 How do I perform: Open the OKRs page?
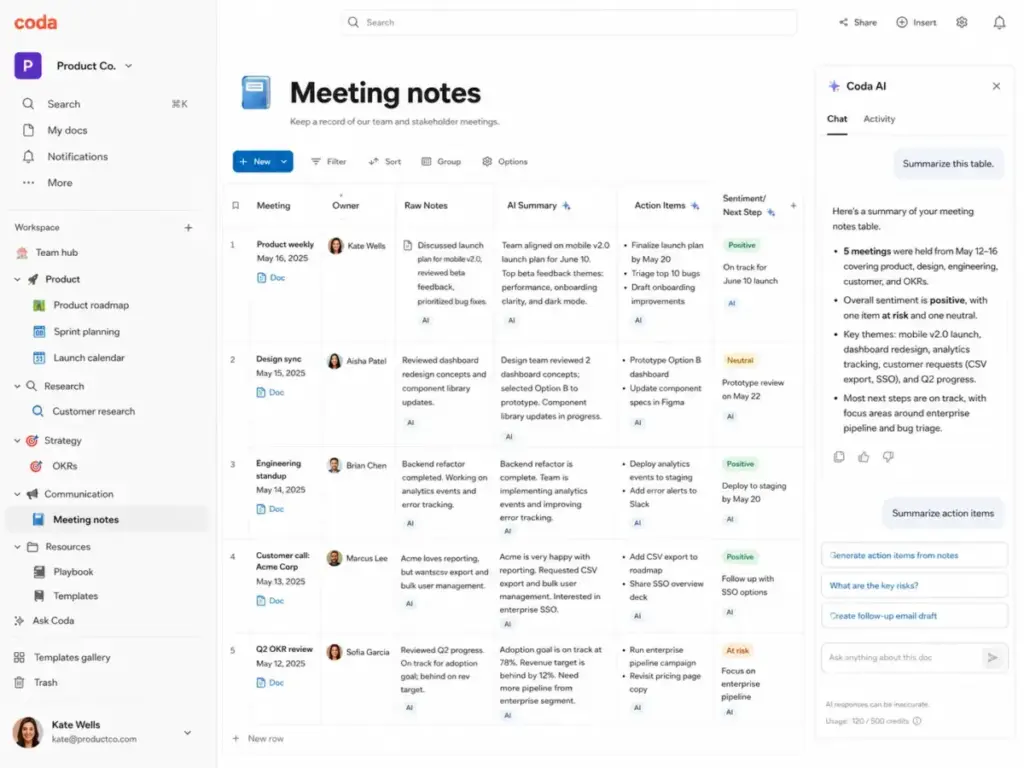64,466
